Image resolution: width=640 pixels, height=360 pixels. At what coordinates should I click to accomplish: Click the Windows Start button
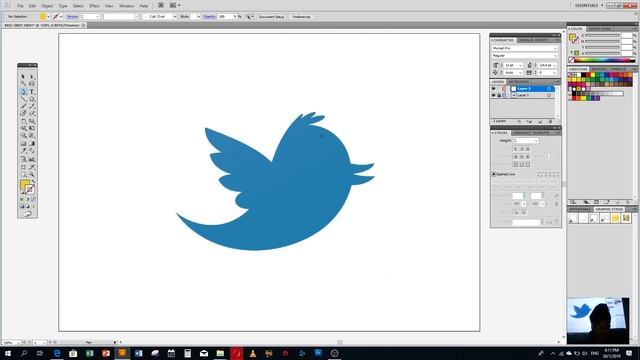[7, 353]
